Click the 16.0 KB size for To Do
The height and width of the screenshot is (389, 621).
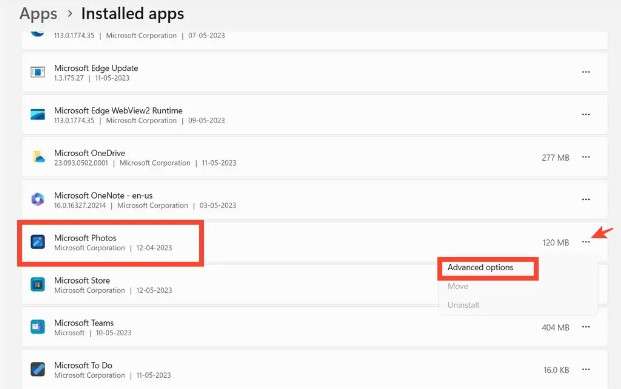pyautogui.click(x=556, y=370)
